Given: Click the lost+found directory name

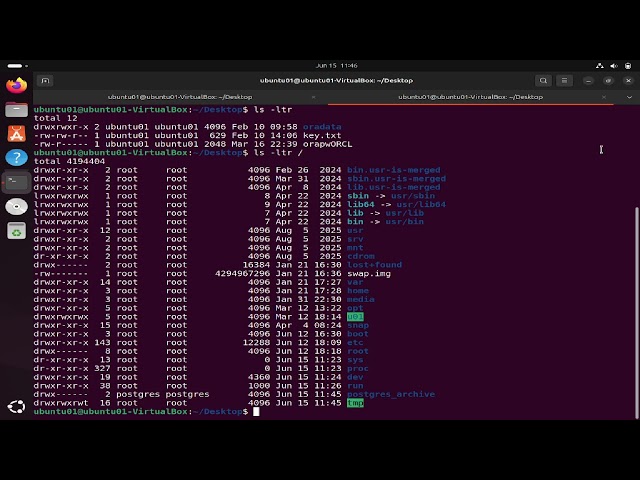Looking at the screenshot, I should point(374,265).
